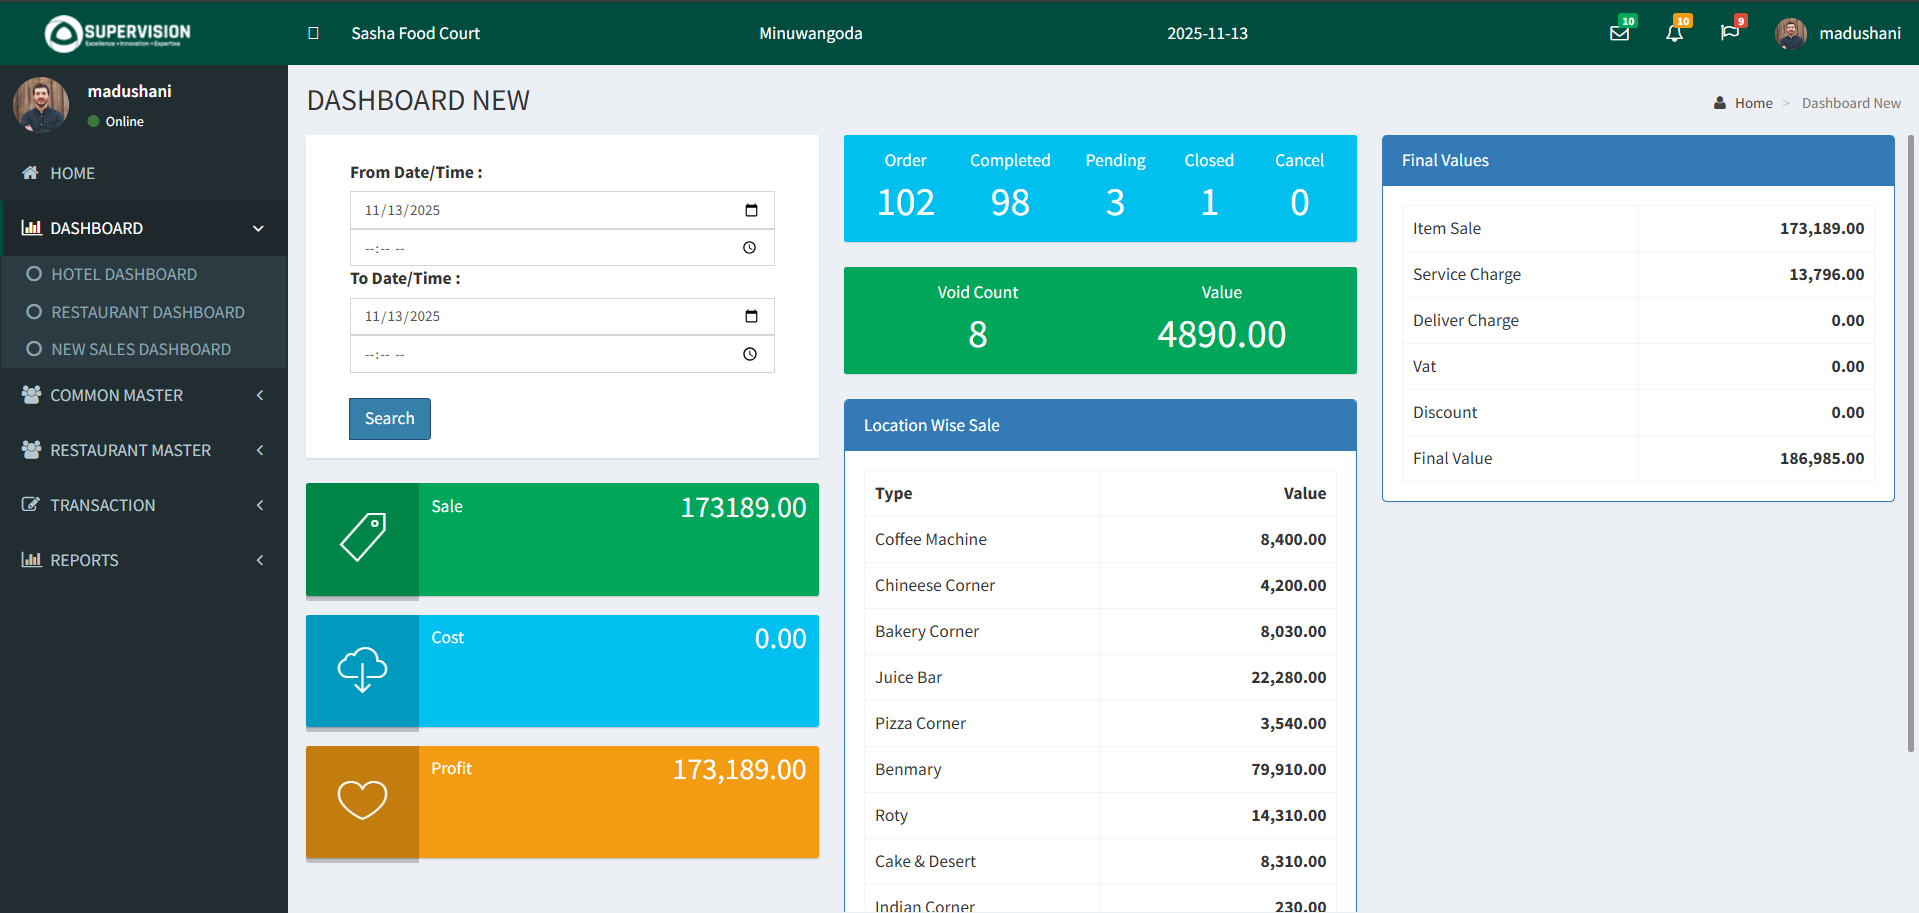Click the sidebar toggle icon beside Sasha Food Court
1919x913 pixels.
(x=313, y=33)
